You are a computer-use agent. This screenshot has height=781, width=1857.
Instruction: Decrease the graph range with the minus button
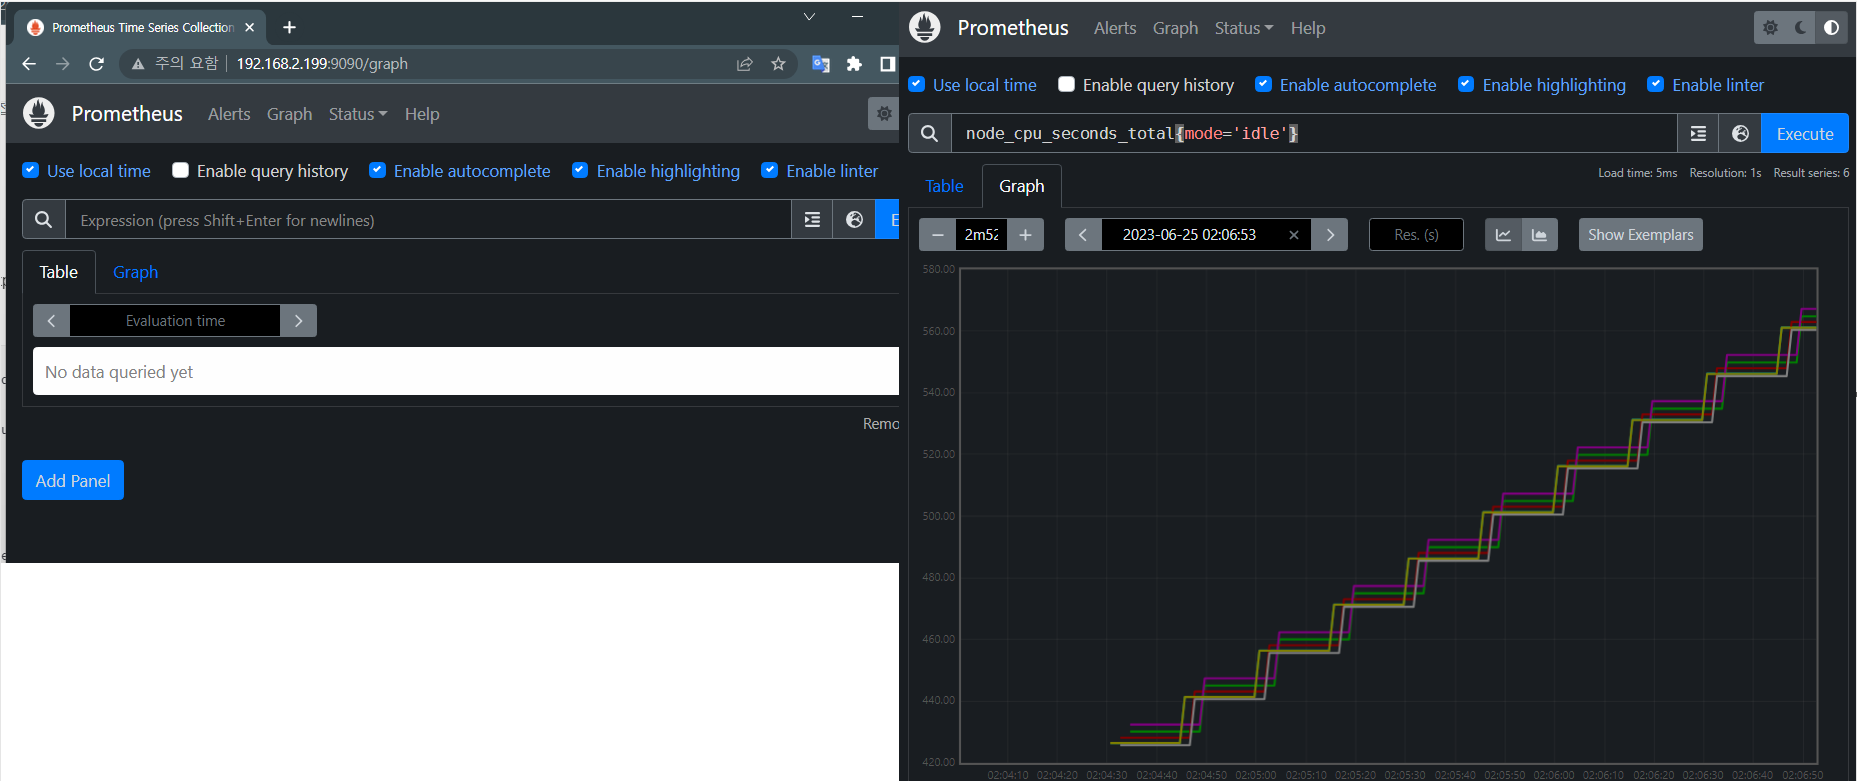click(937, 235)
